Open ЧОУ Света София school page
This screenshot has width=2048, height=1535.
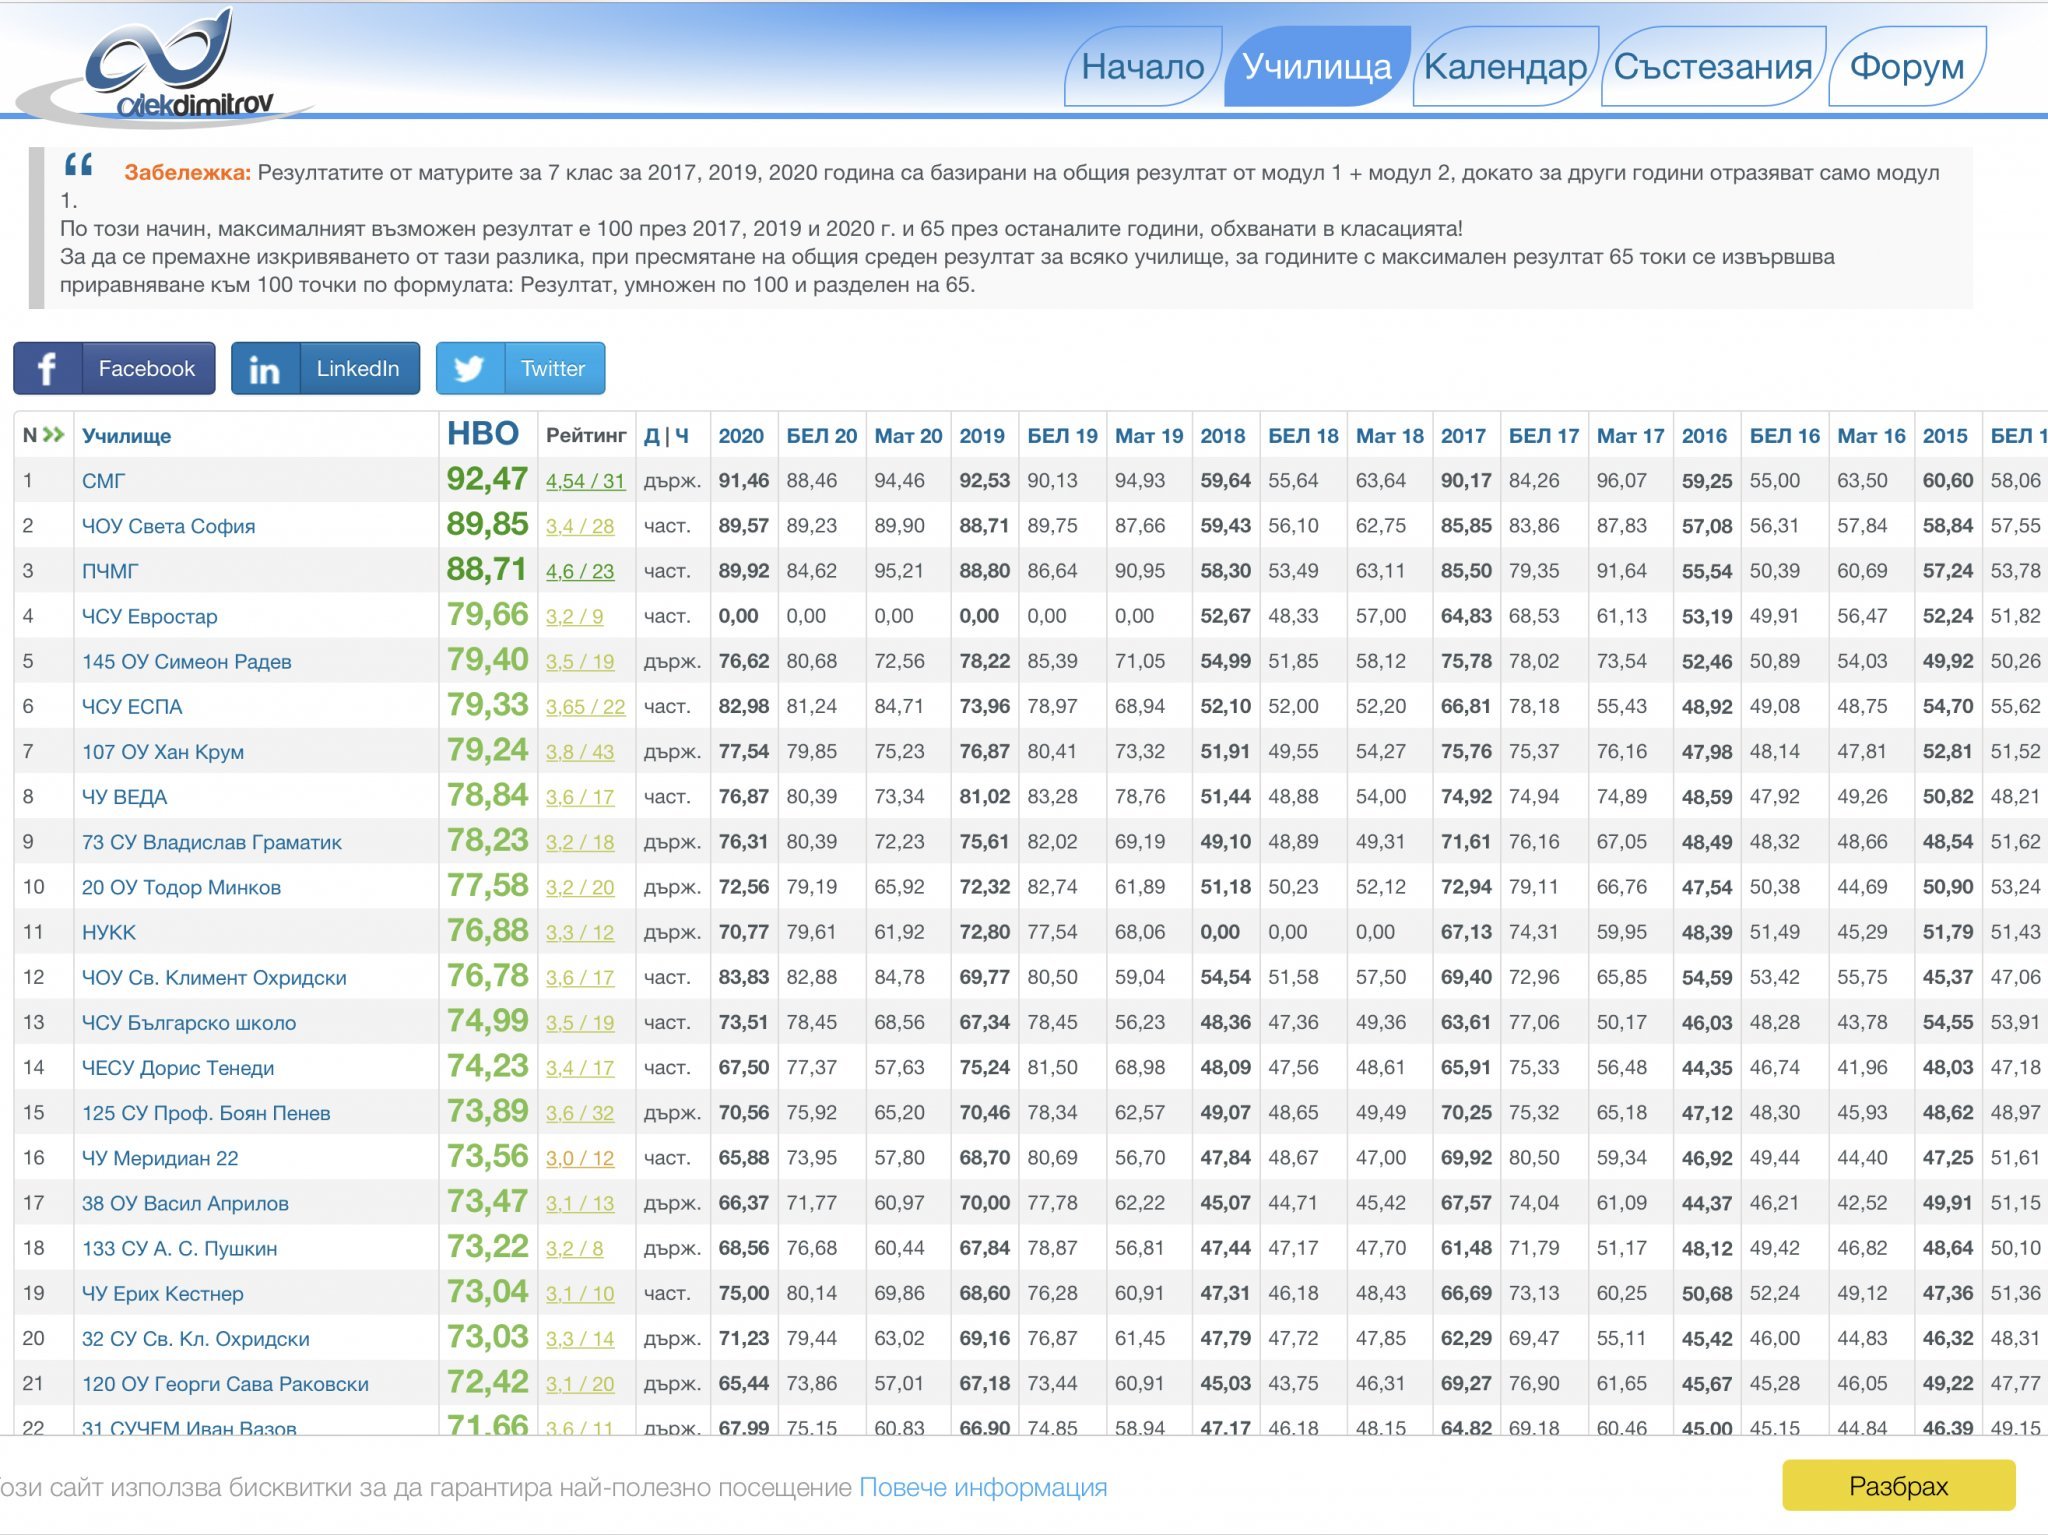pos(168,526)
